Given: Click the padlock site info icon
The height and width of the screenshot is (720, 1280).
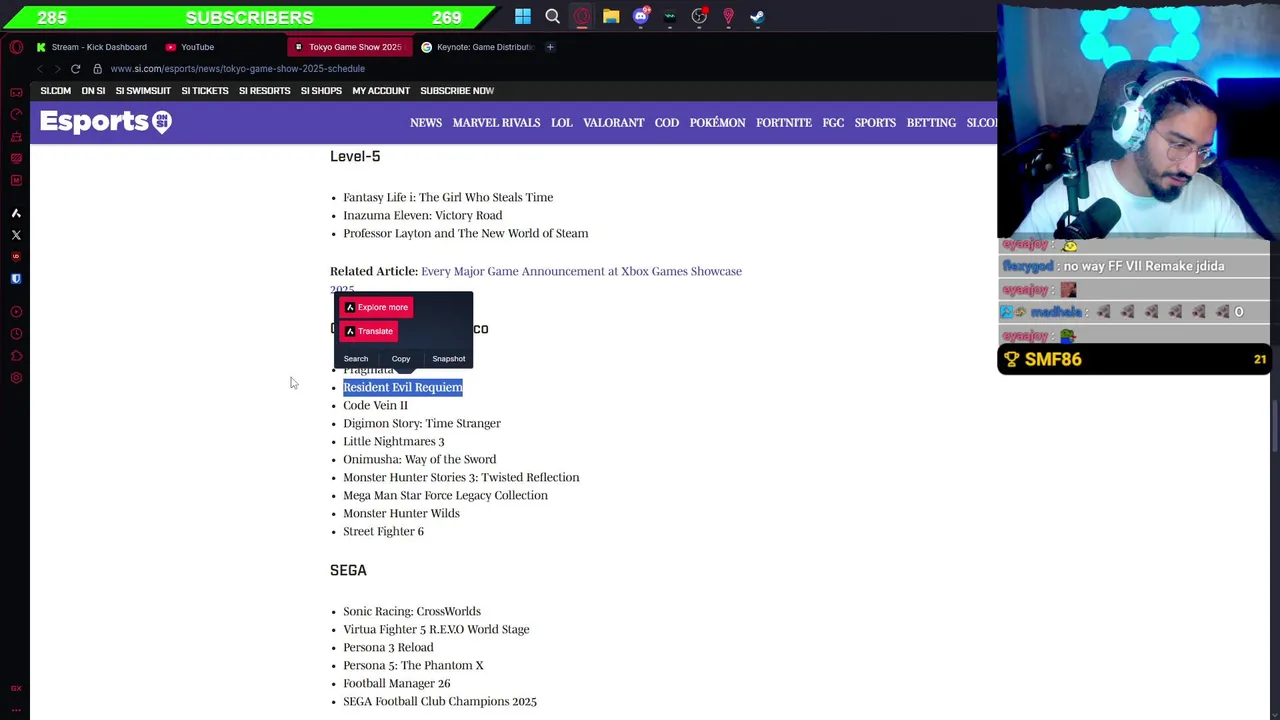Looking at the screenshot, I should 97,69.
